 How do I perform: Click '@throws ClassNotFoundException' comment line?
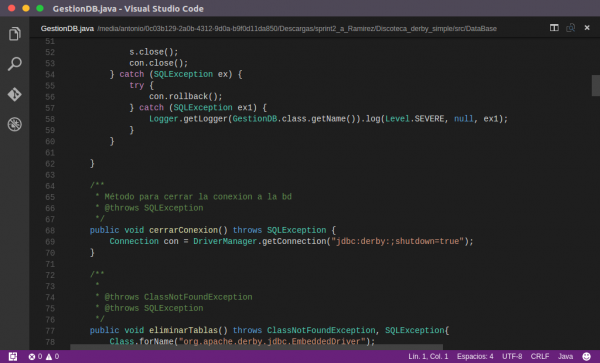[178, 297]
